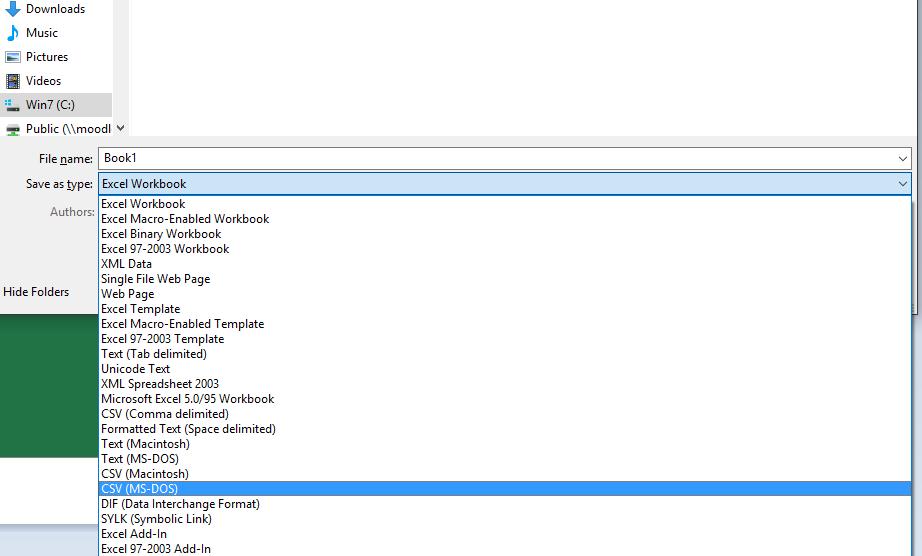This screenshot has width=922, height=556.
Task: Open the Pictures folder in sidebar
Action: pyautogui.click(x=55, y=57)
